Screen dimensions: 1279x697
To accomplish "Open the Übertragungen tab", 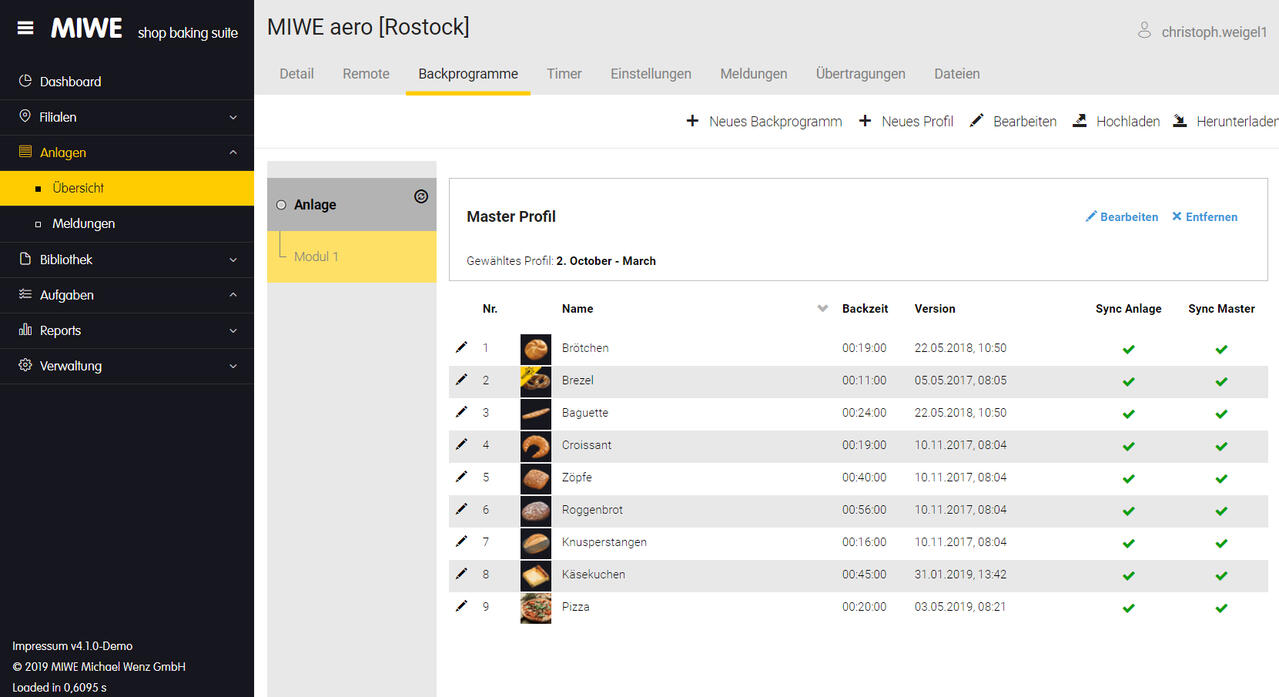I will coord(861,74).
